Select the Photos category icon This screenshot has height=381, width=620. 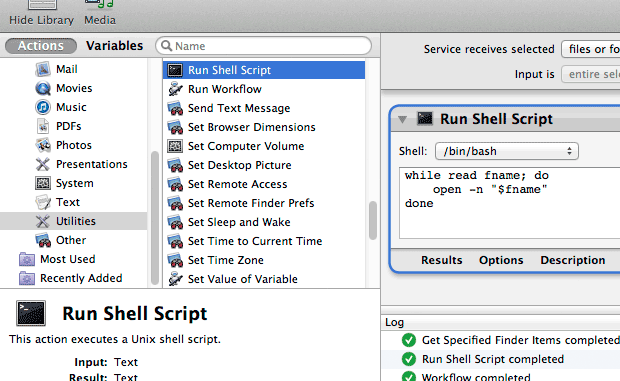(43, 145)
